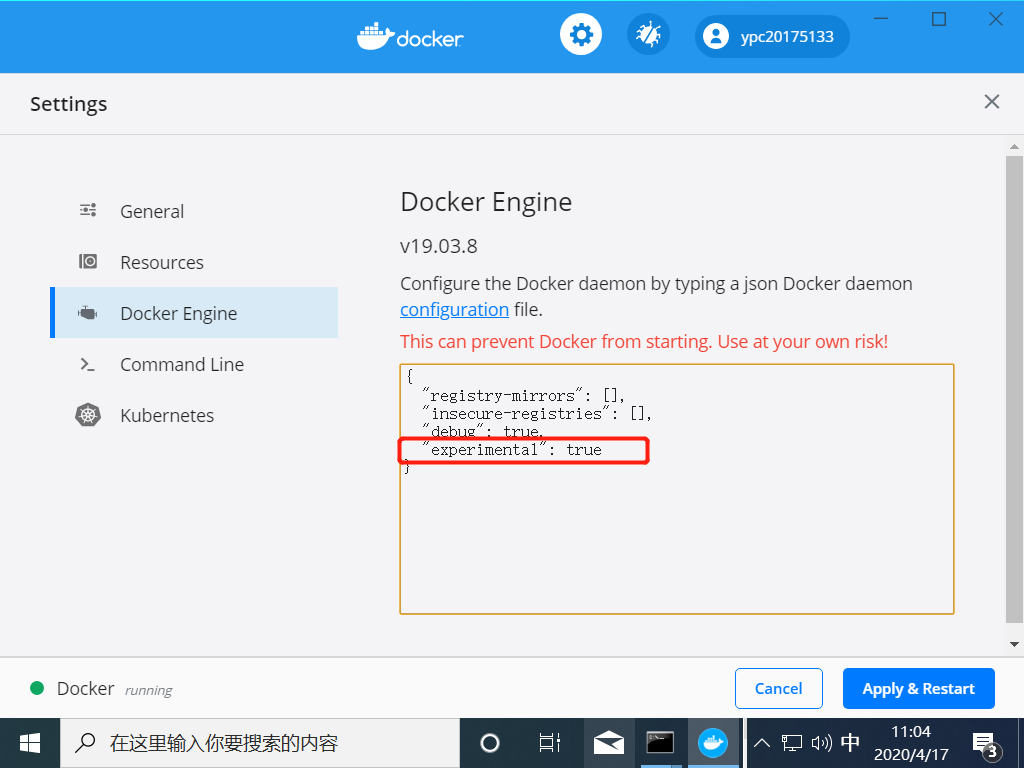Click the General sliders icon

(88, 210)
